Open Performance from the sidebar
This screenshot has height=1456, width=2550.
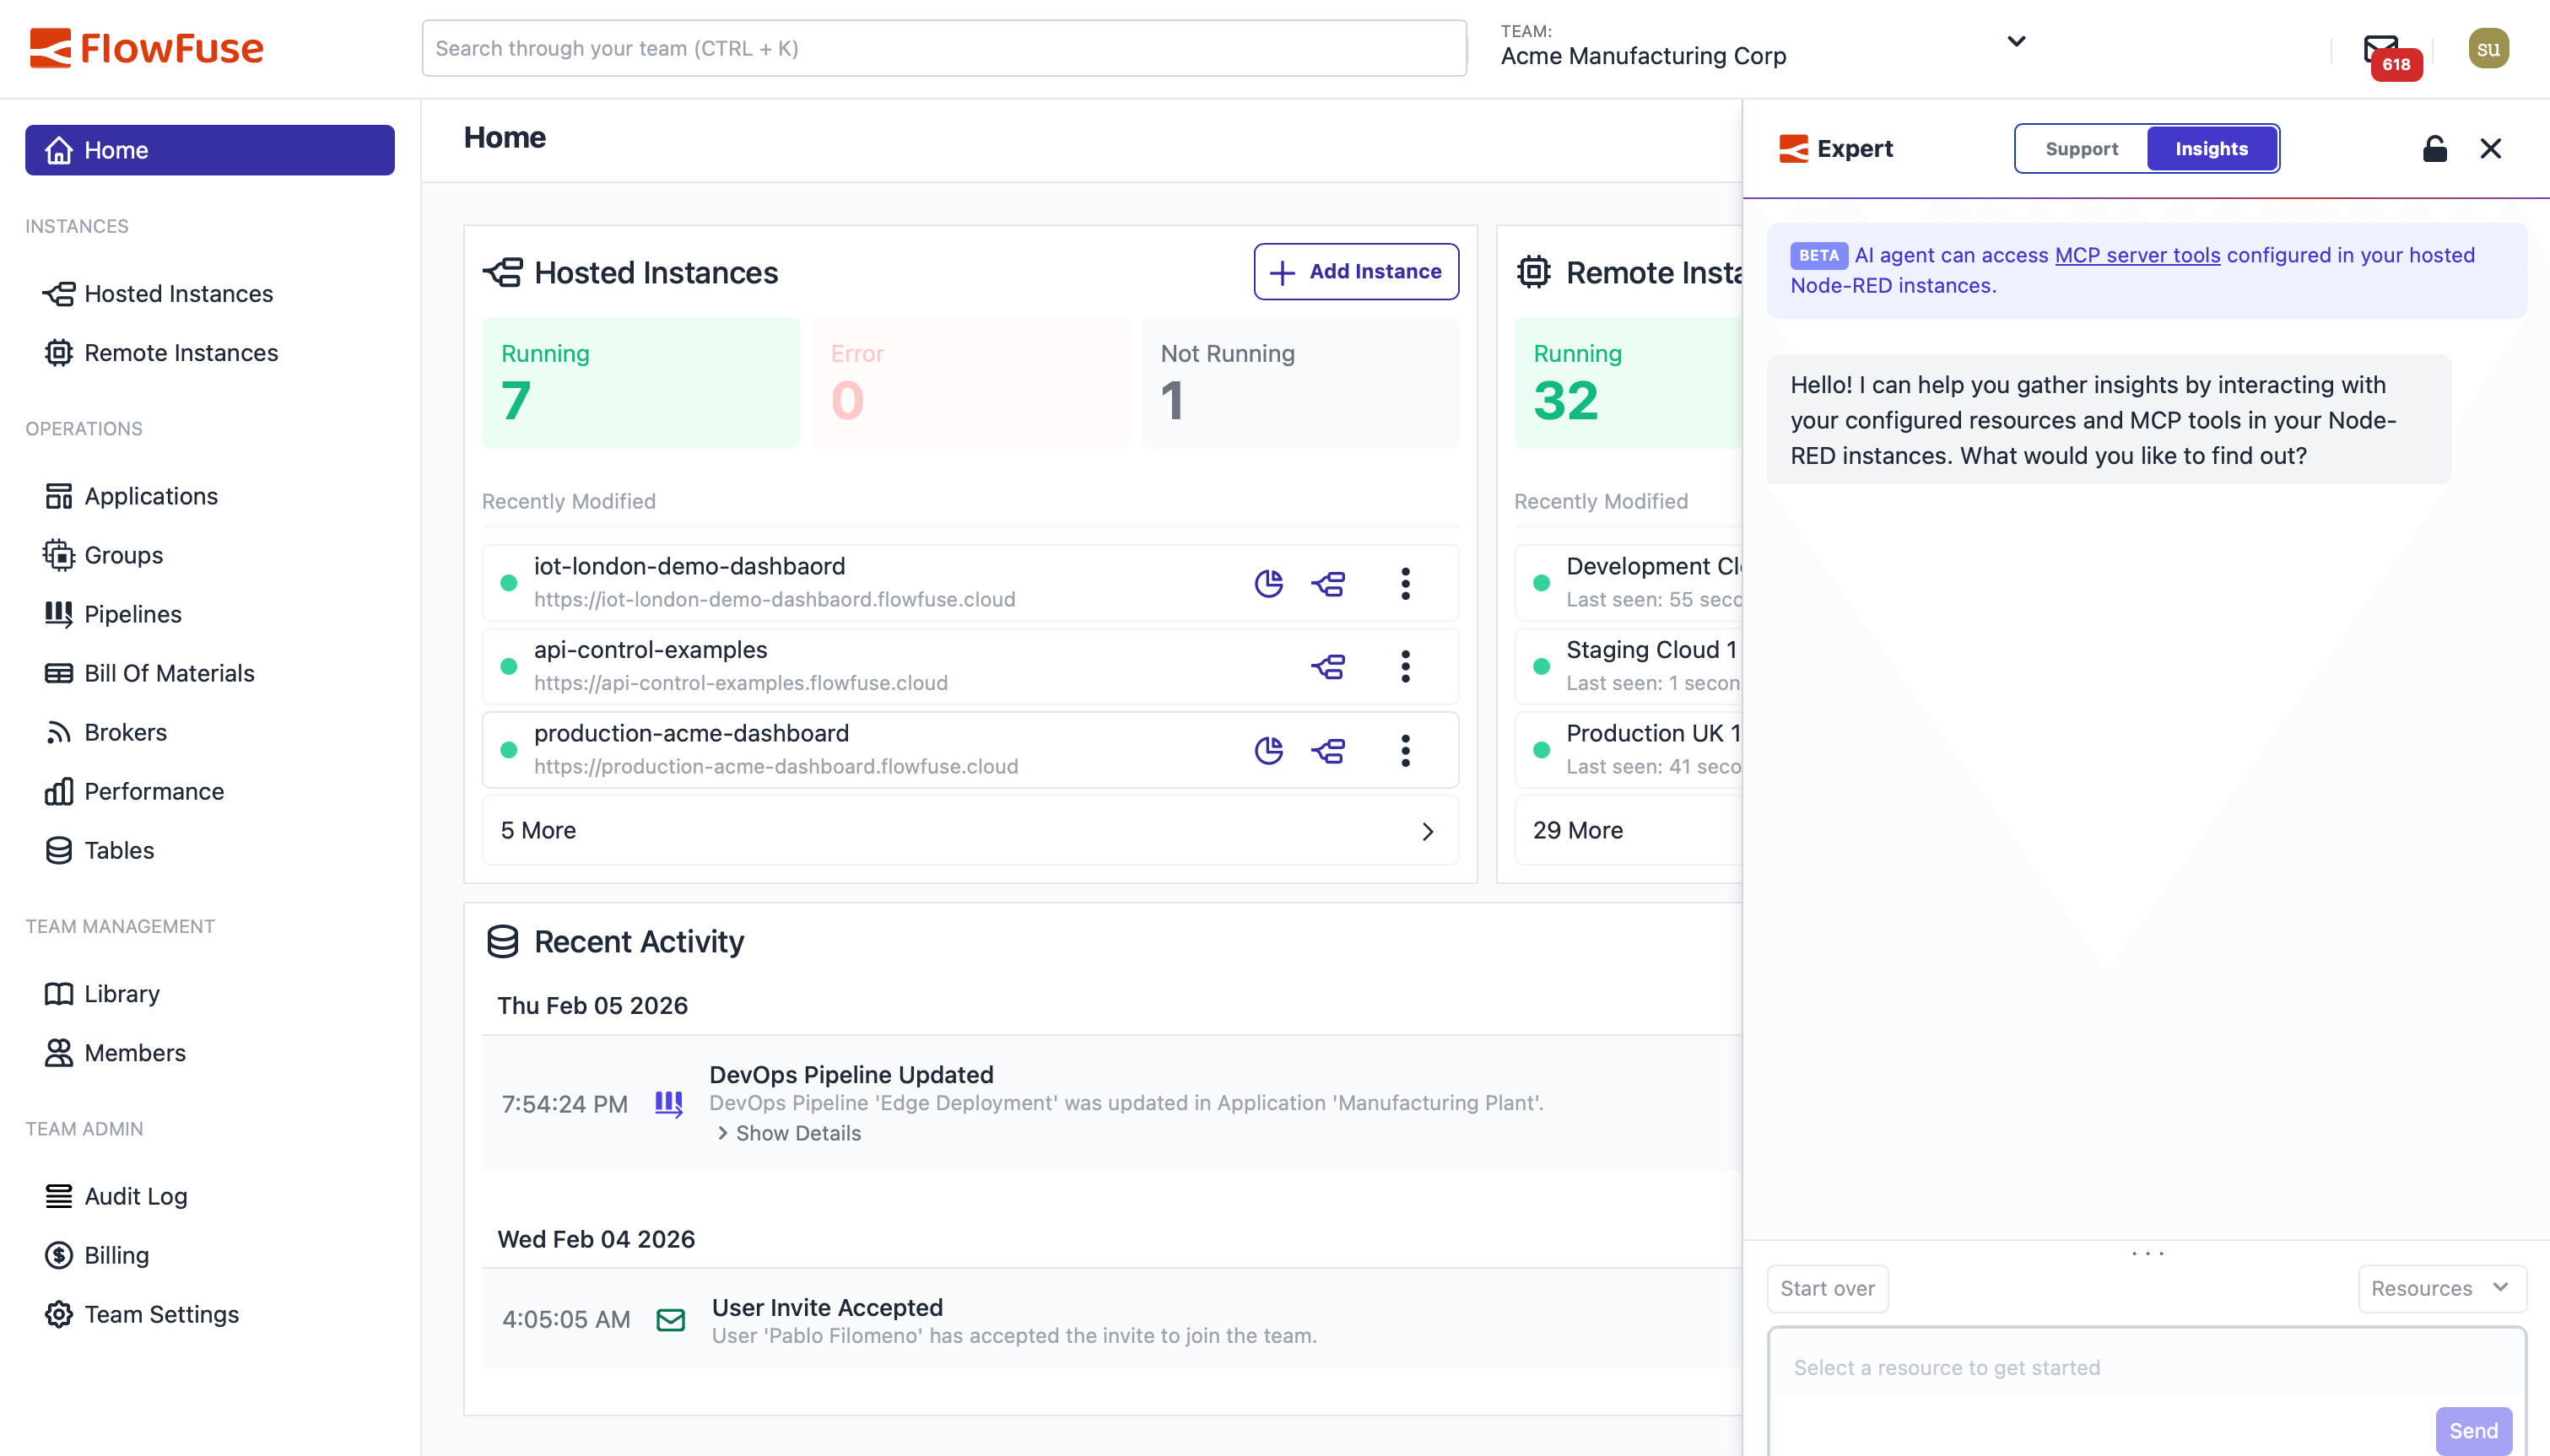point(154,791)
